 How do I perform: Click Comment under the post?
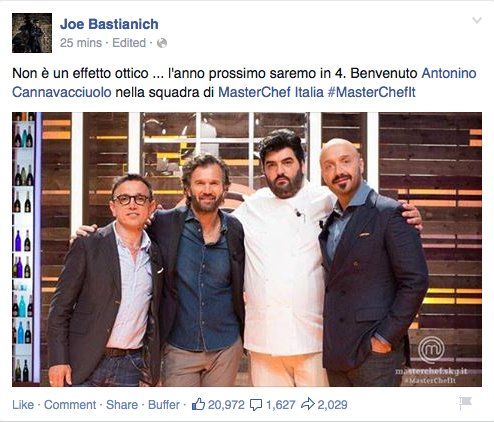(x=70, y=405)
